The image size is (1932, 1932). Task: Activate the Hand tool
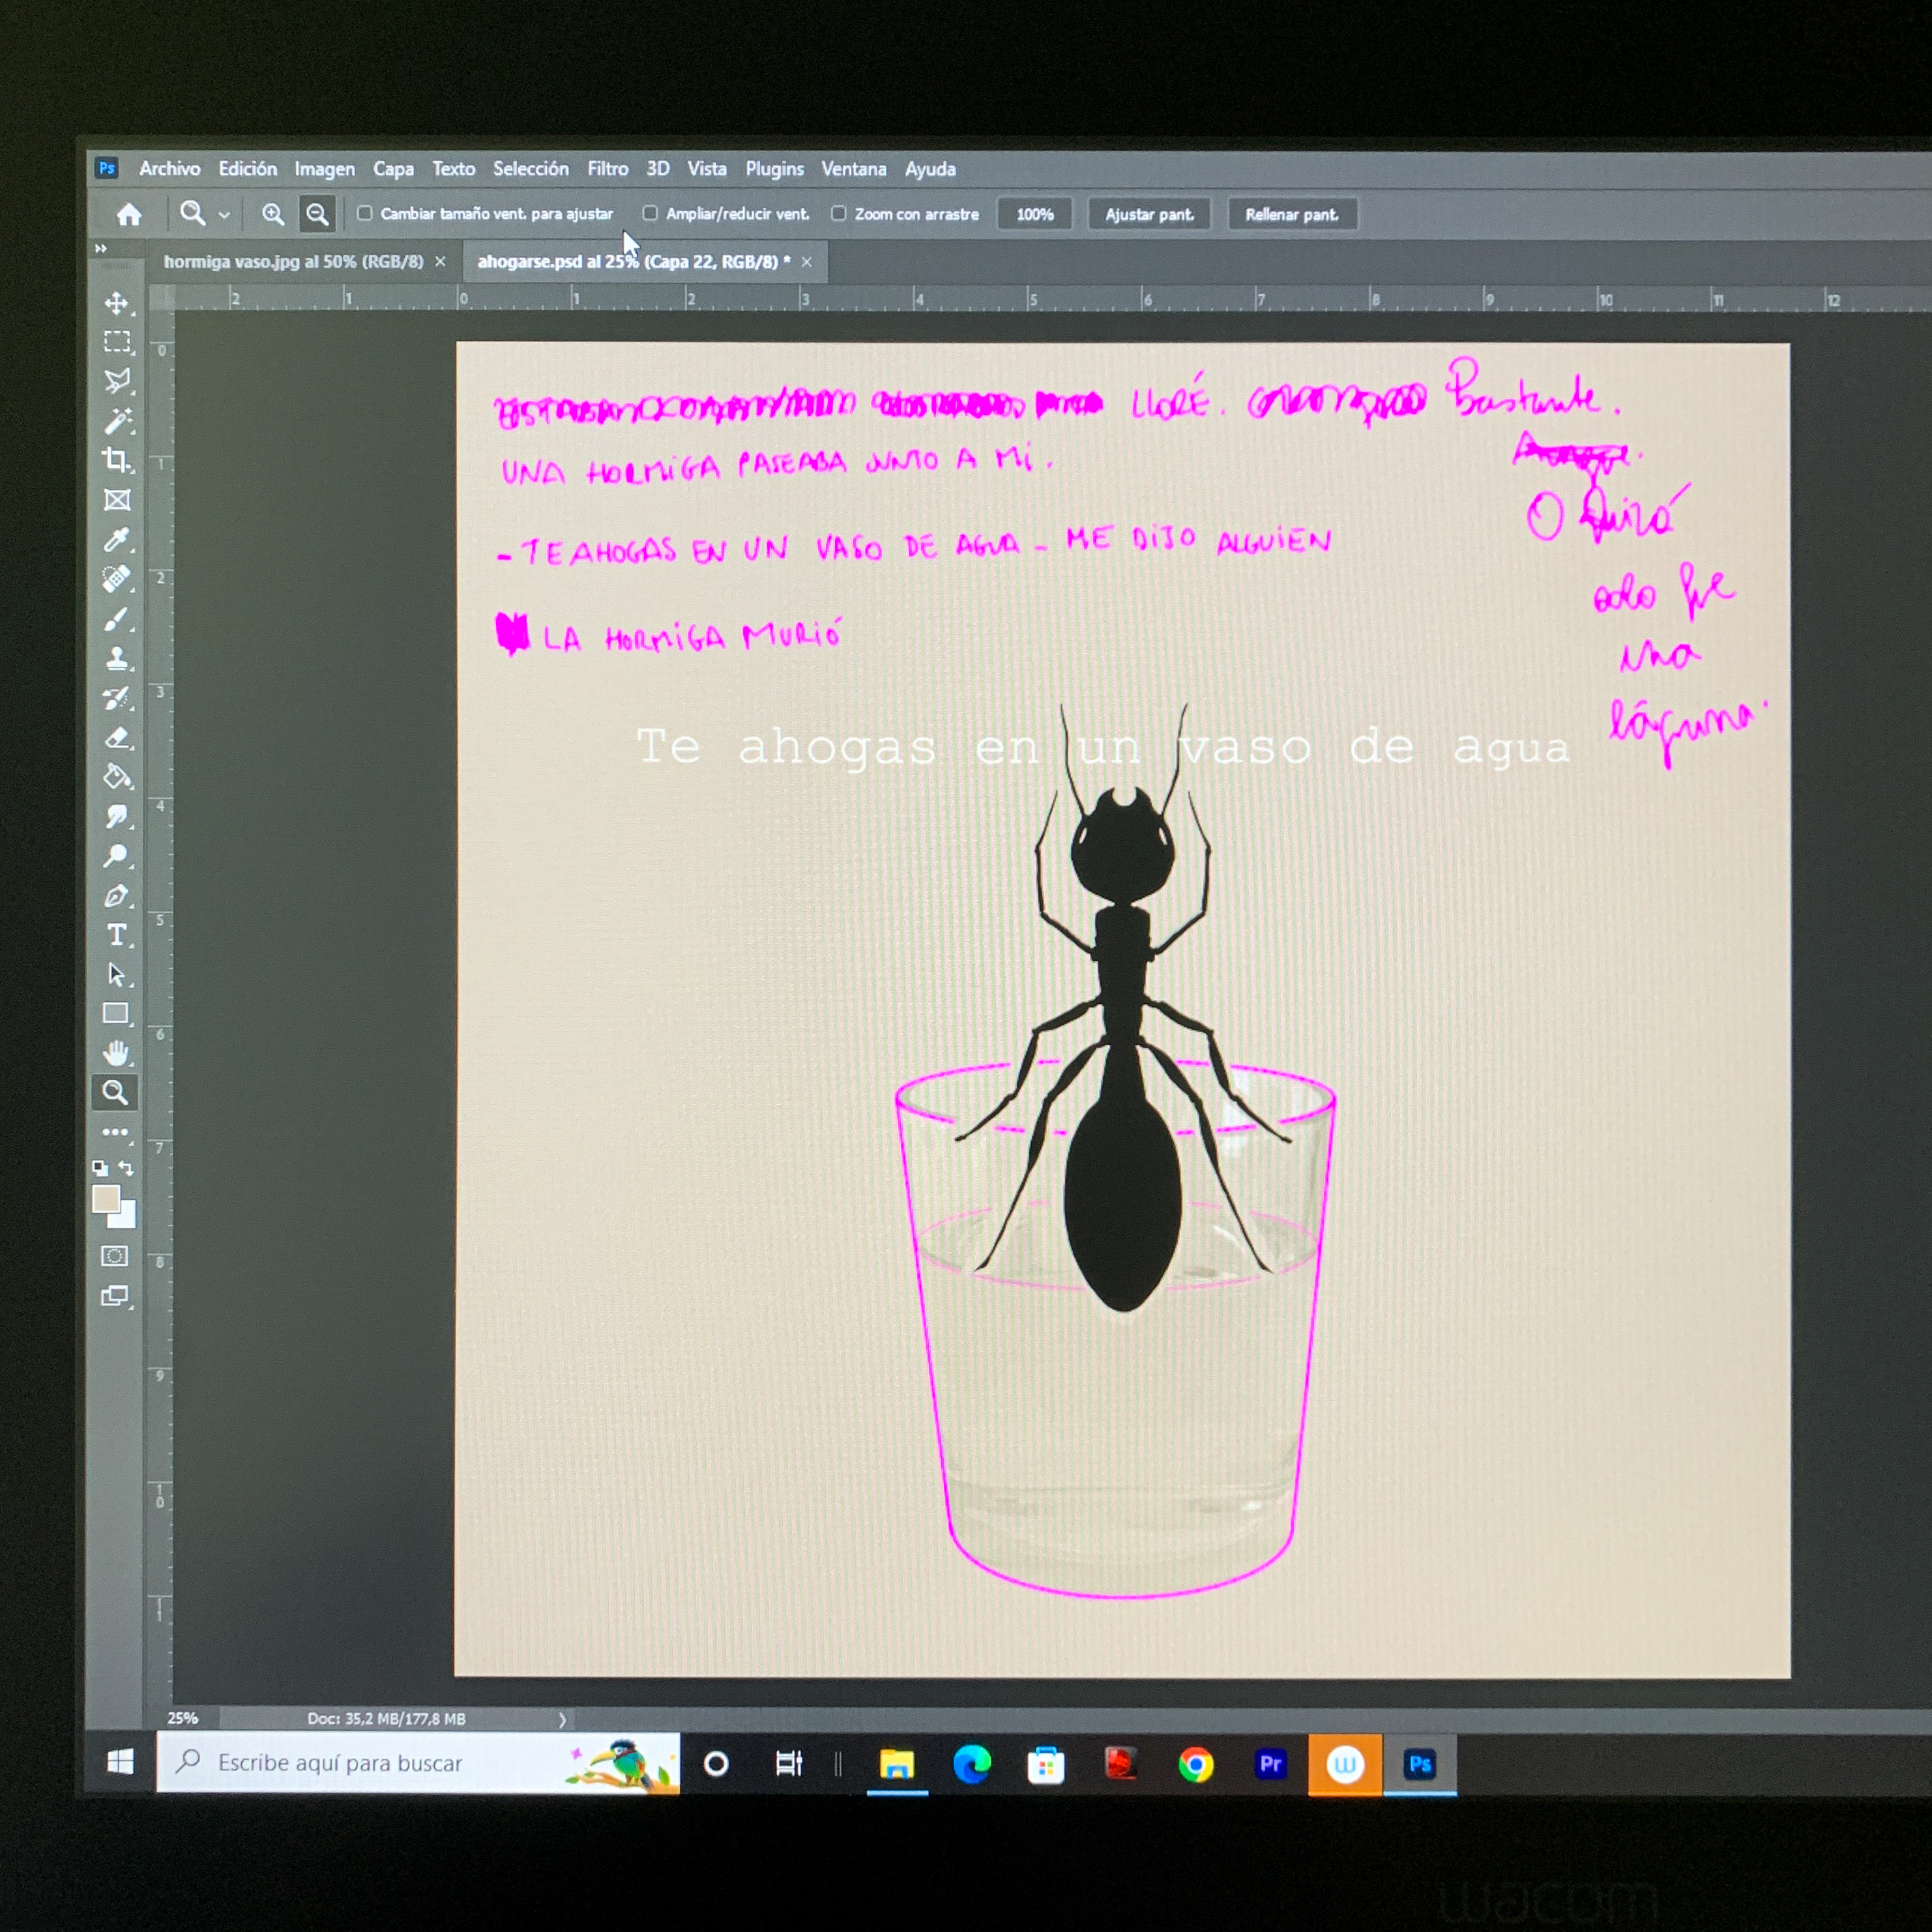[116, 1053]
